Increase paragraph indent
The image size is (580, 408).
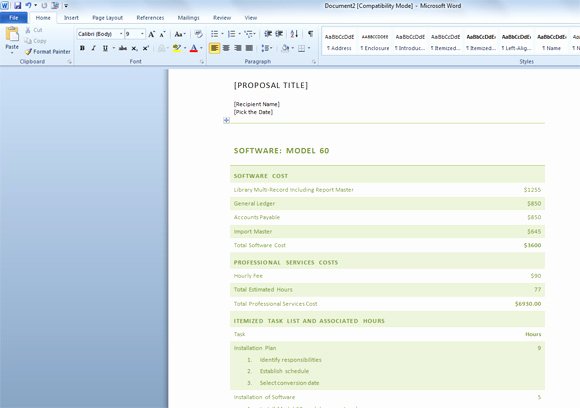(x=279, y=34)
